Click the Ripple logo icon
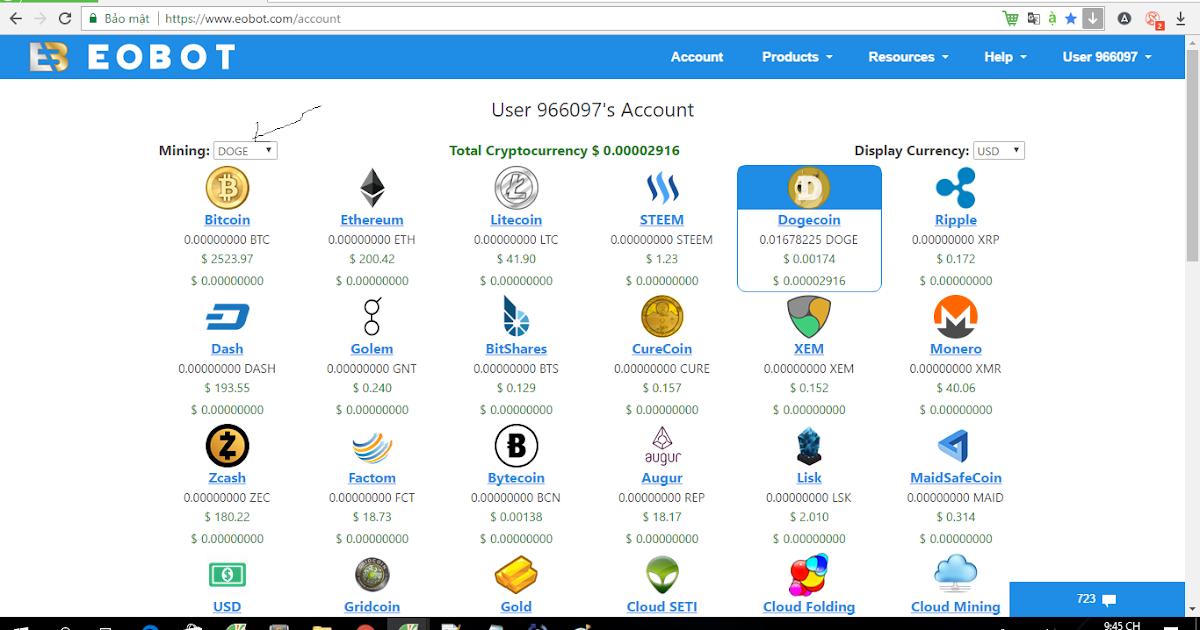This screenshot has width=1200, height=630. 955,188
